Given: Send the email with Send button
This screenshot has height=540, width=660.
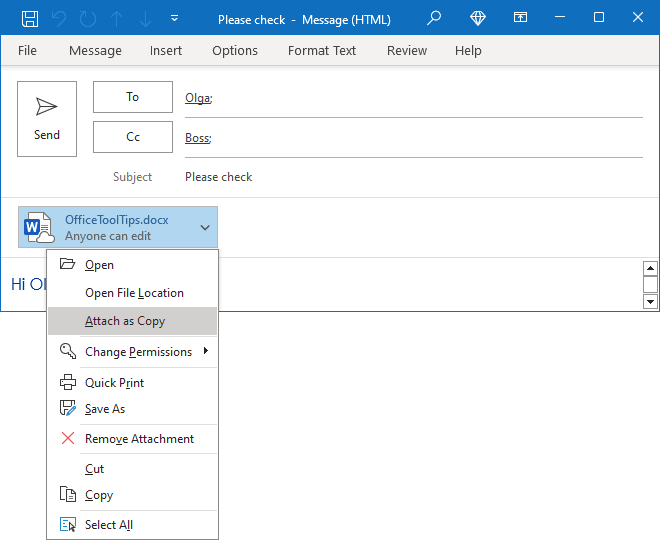Looking at the screenshot, I should [x=47, y=119].
